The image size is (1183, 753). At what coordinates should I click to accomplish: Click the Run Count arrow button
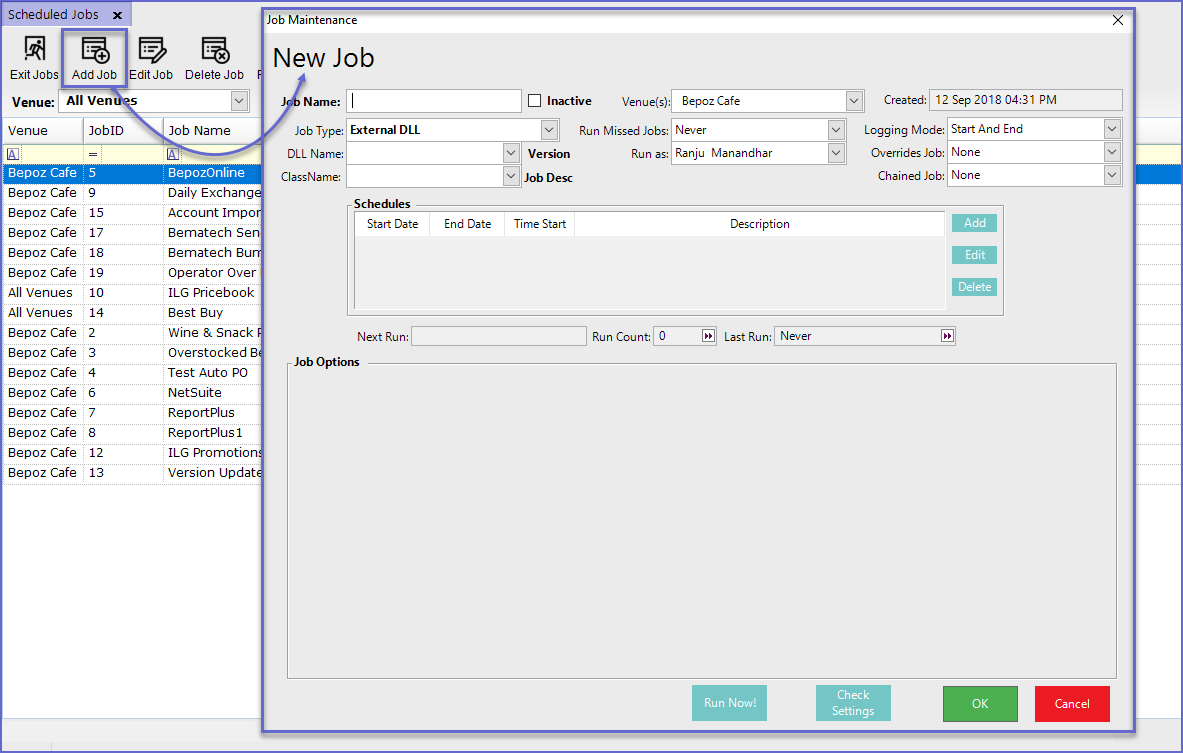(708, 337)
